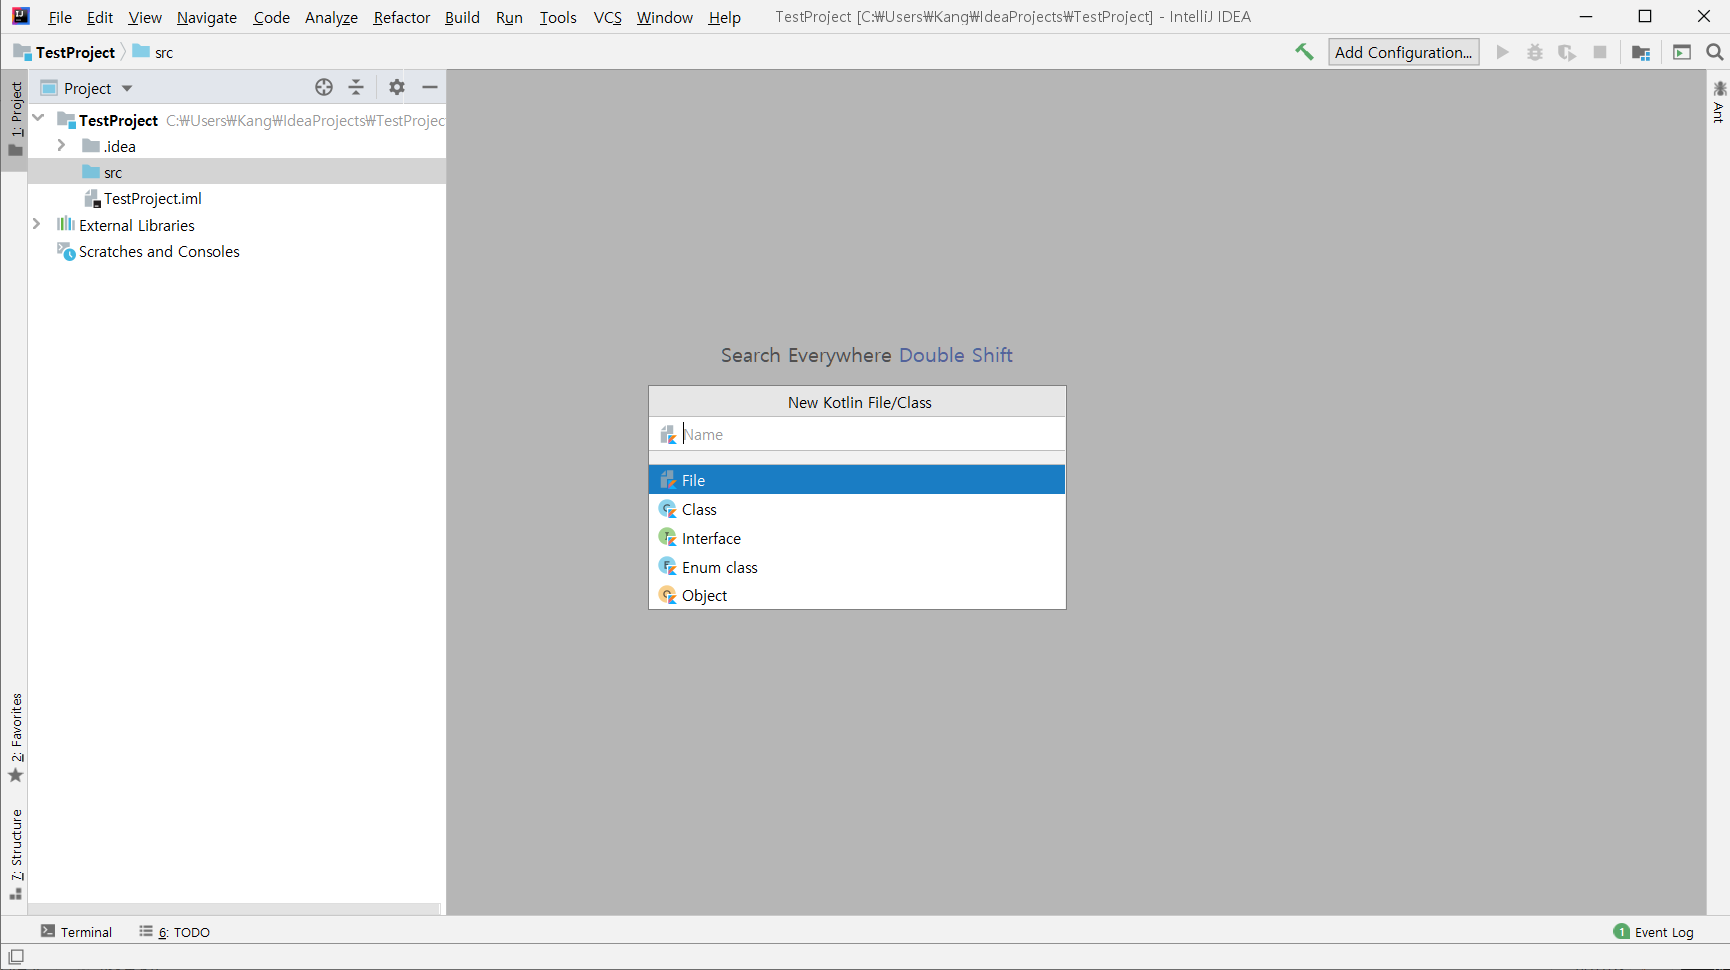Click the src folder icon in breadcrumb
Viewport: 1730px width, 970px height.
tap(141, 51)
